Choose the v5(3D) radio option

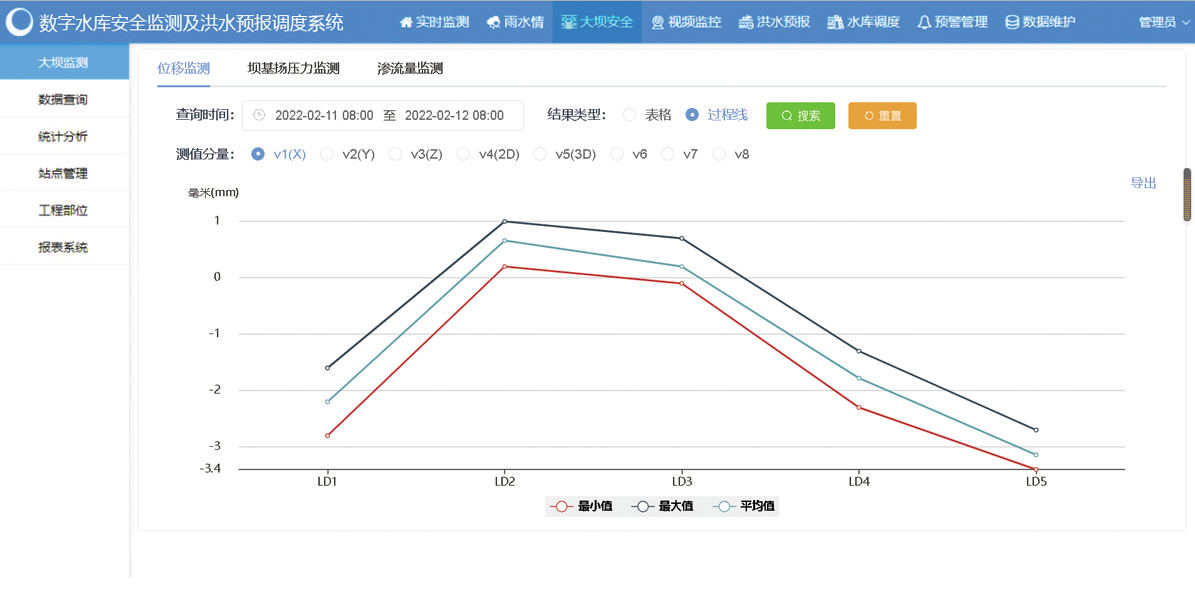540,154
